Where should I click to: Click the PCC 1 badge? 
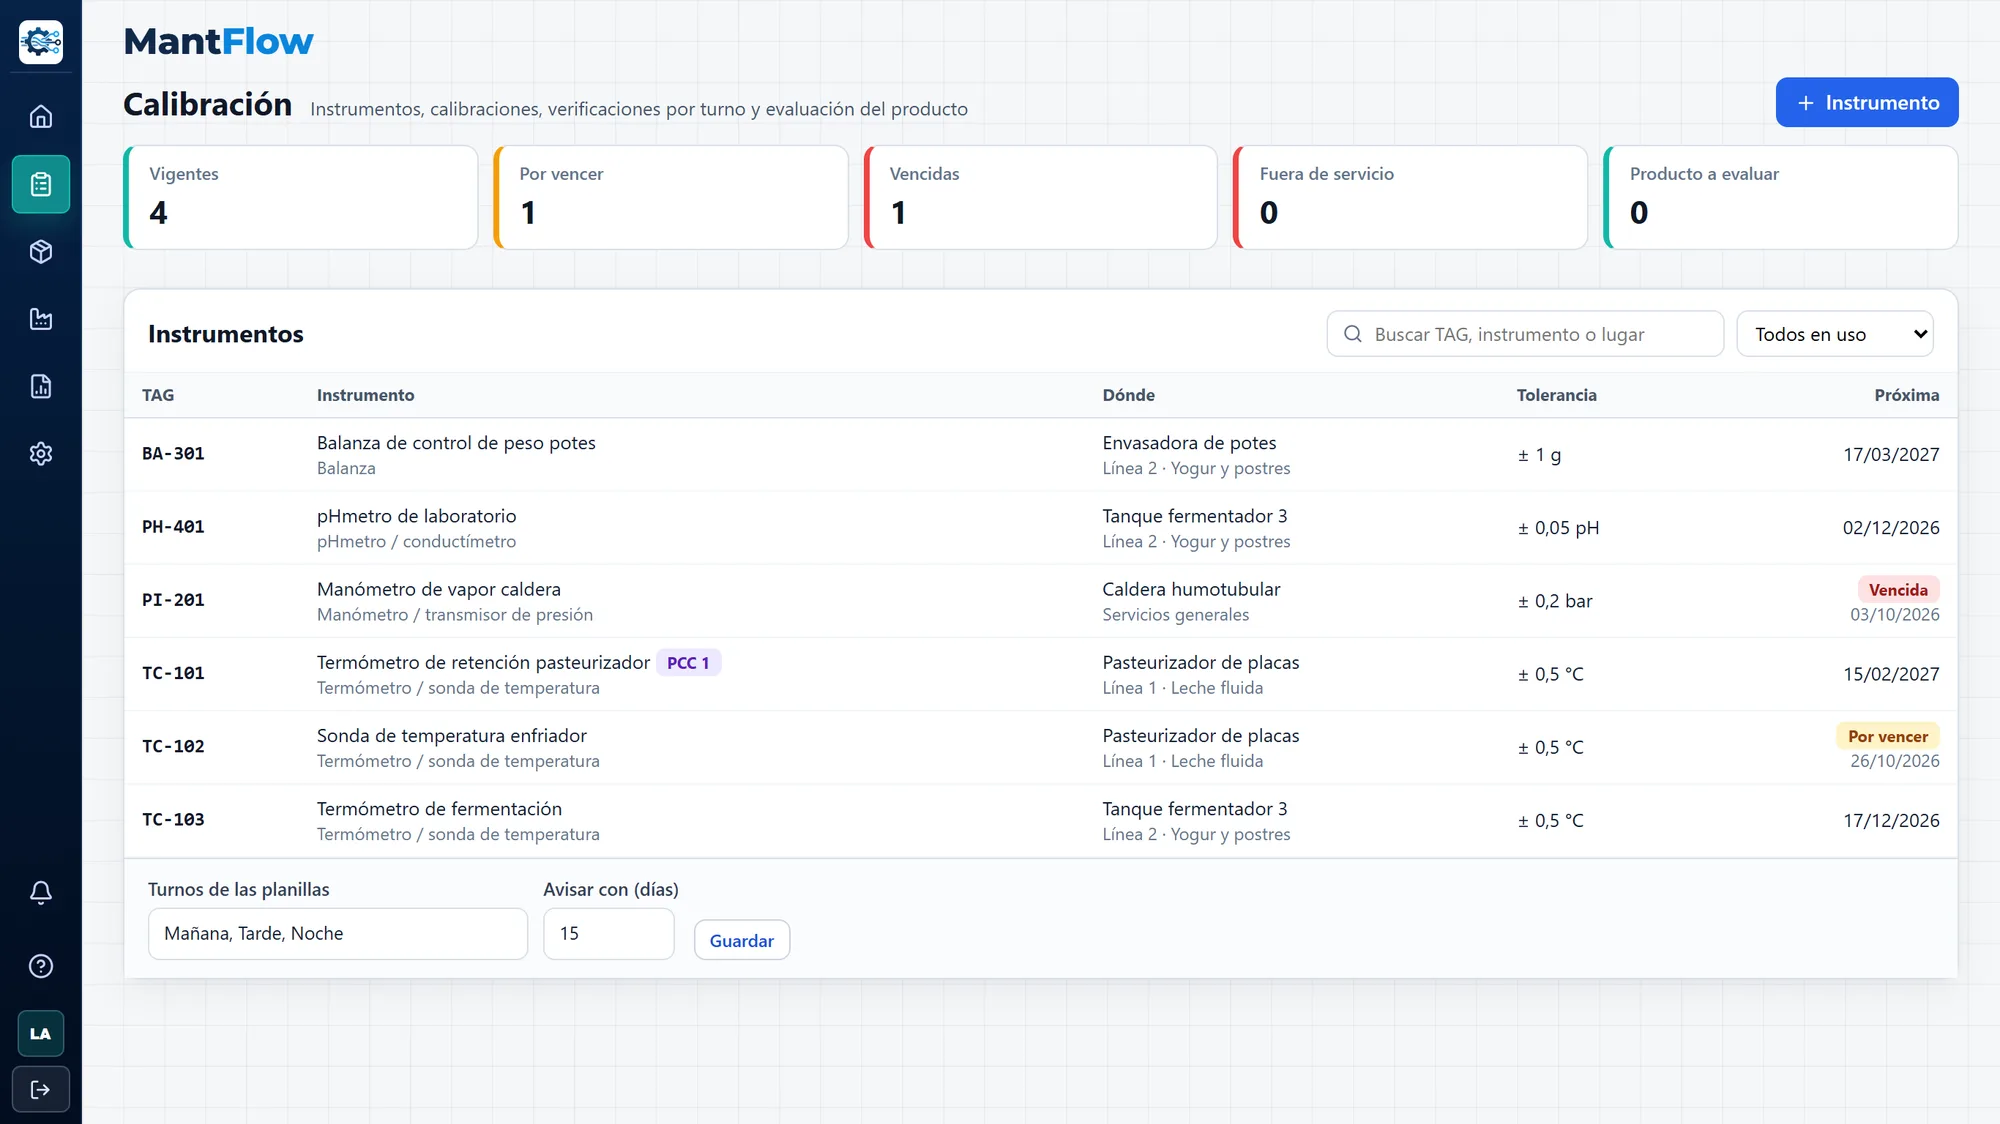click(688, 663)
